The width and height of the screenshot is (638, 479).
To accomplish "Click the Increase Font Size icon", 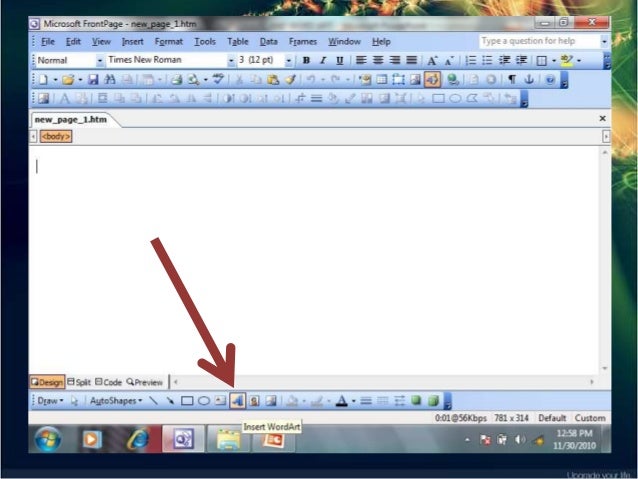I will [432, 61].
